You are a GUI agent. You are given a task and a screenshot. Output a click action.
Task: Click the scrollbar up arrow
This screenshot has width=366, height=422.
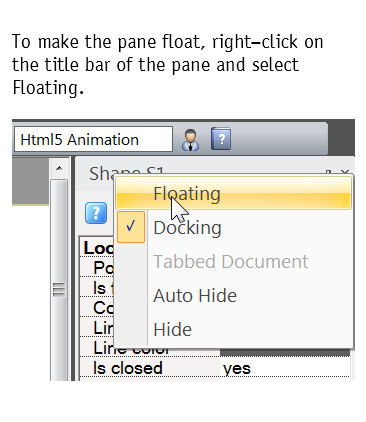[x=59, y=168]
